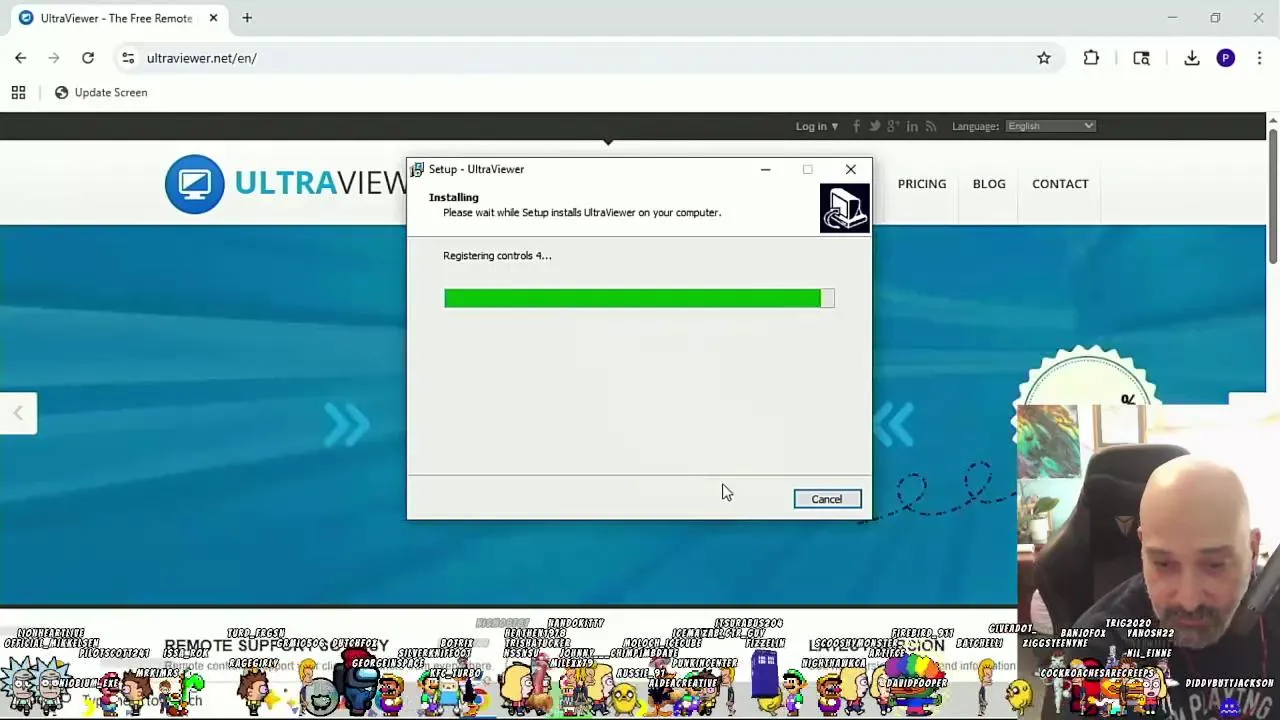Open the media control icon in toolbar
The height and width of the screenshot is (720, 1280).
(x=1141, y=58)
